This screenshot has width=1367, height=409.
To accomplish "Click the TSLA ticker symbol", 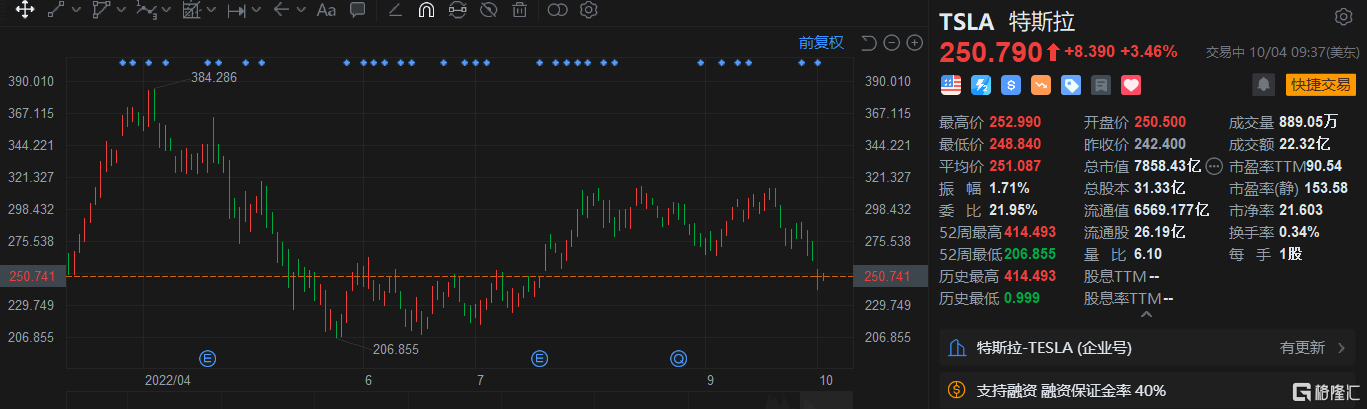I will 968,21.
